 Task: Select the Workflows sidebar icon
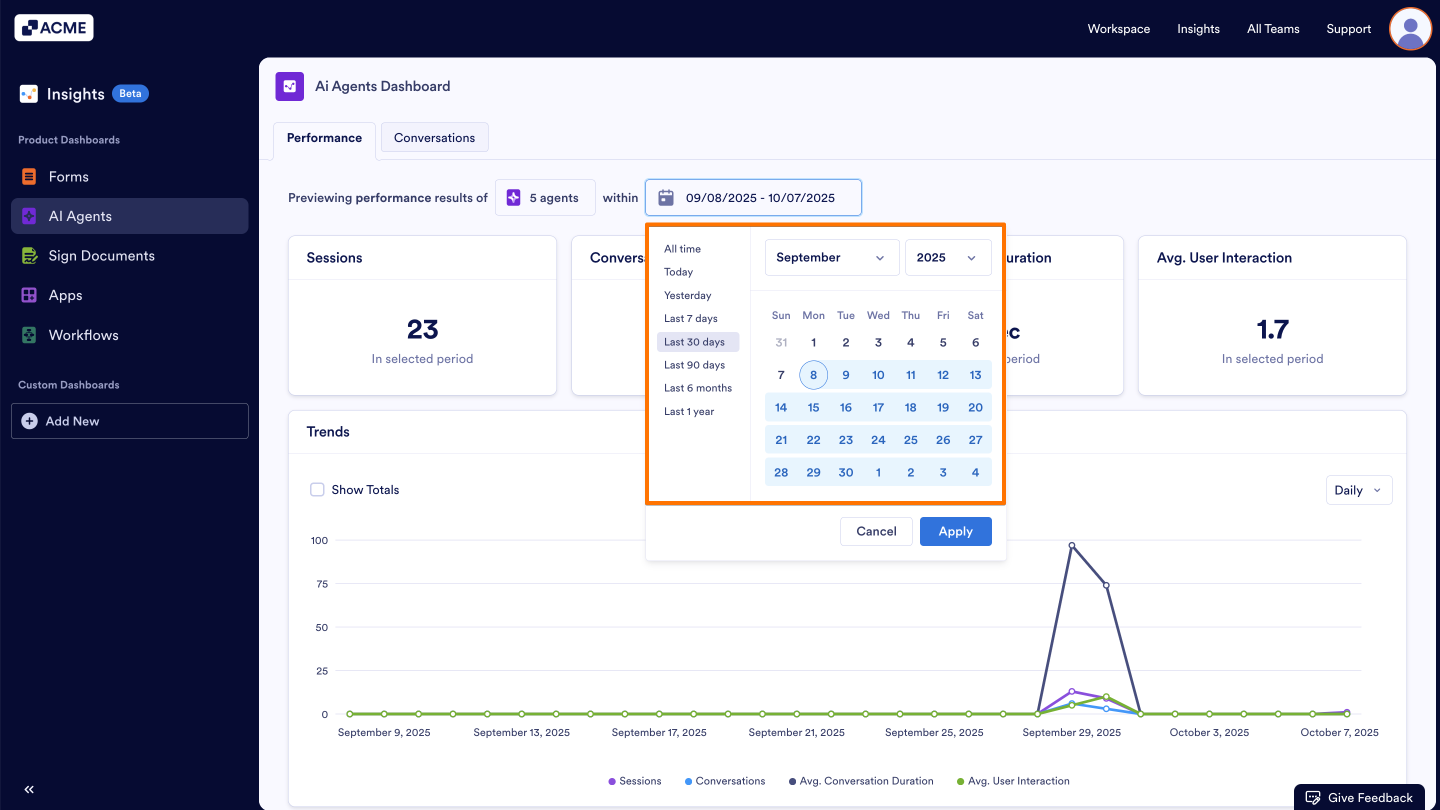point(29,334)
